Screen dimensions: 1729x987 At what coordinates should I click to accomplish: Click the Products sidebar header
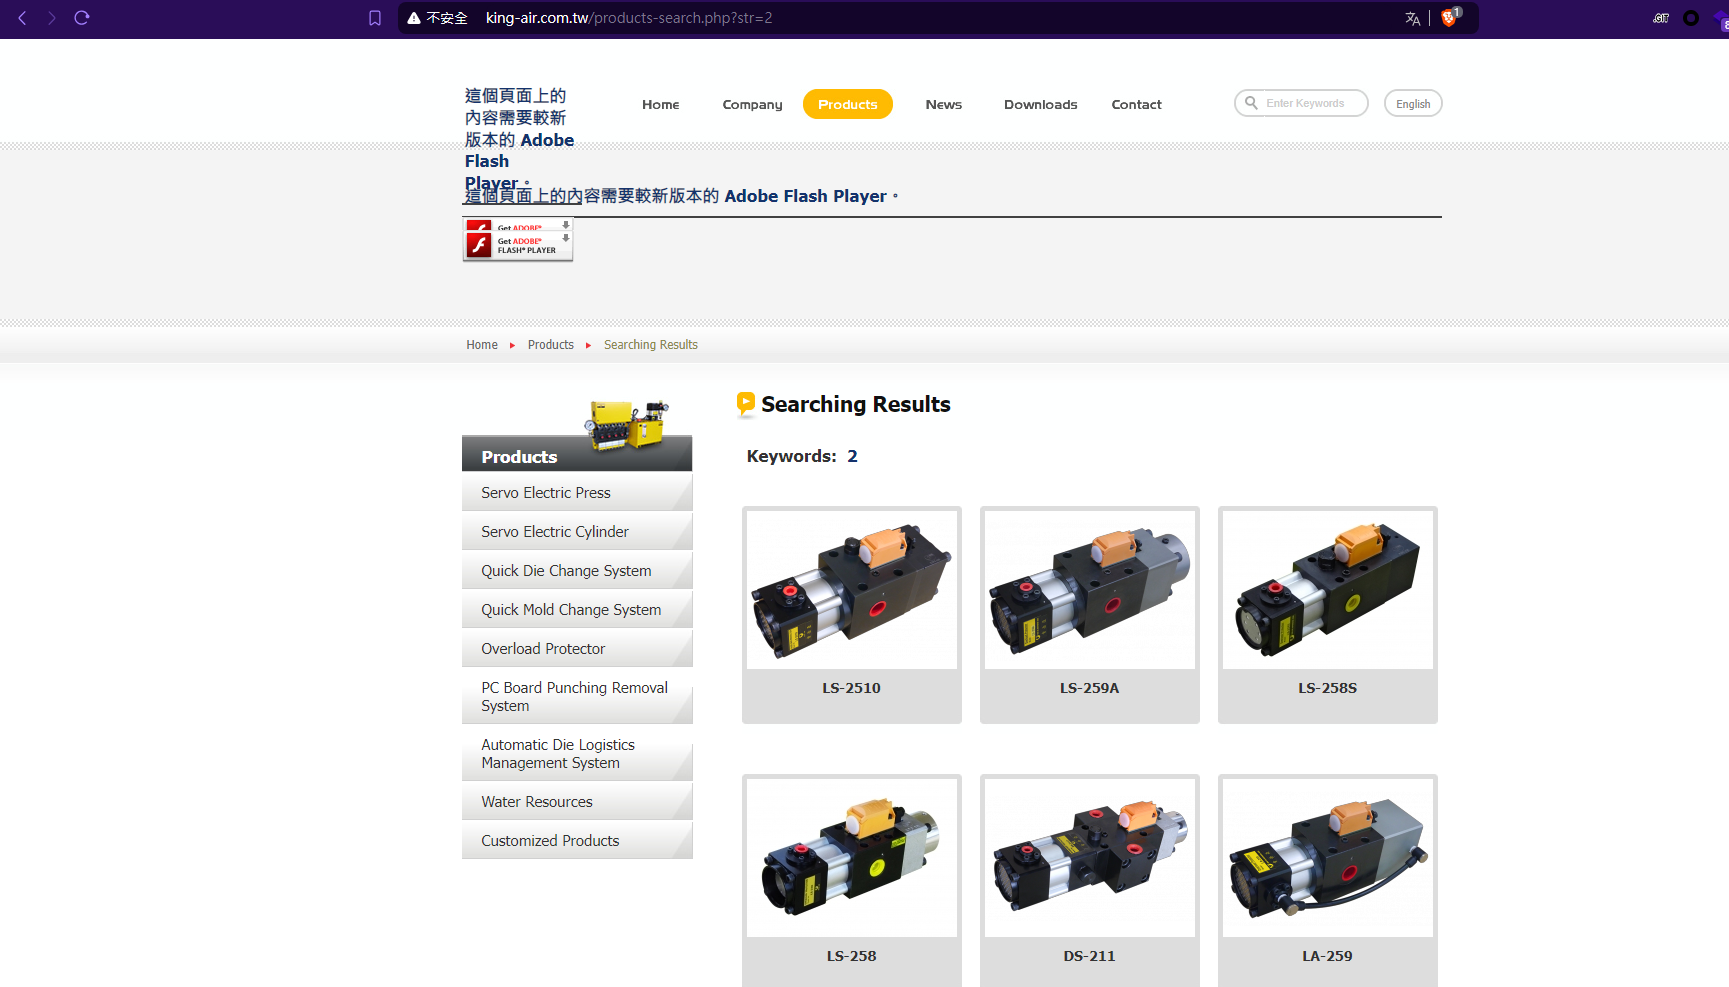coord(577,456)
